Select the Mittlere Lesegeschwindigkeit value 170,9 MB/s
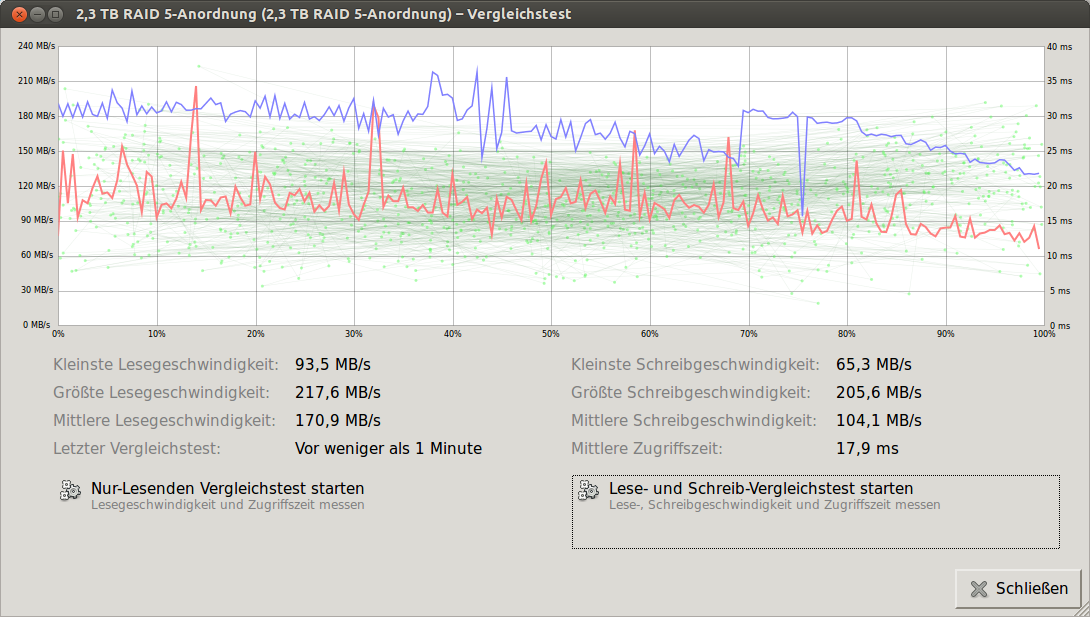 pos(338,420)
